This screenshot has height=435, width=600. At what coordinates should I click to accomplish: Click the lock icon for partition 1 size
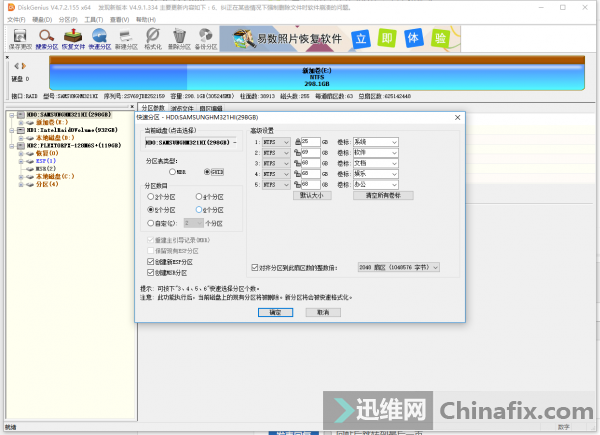298,142
